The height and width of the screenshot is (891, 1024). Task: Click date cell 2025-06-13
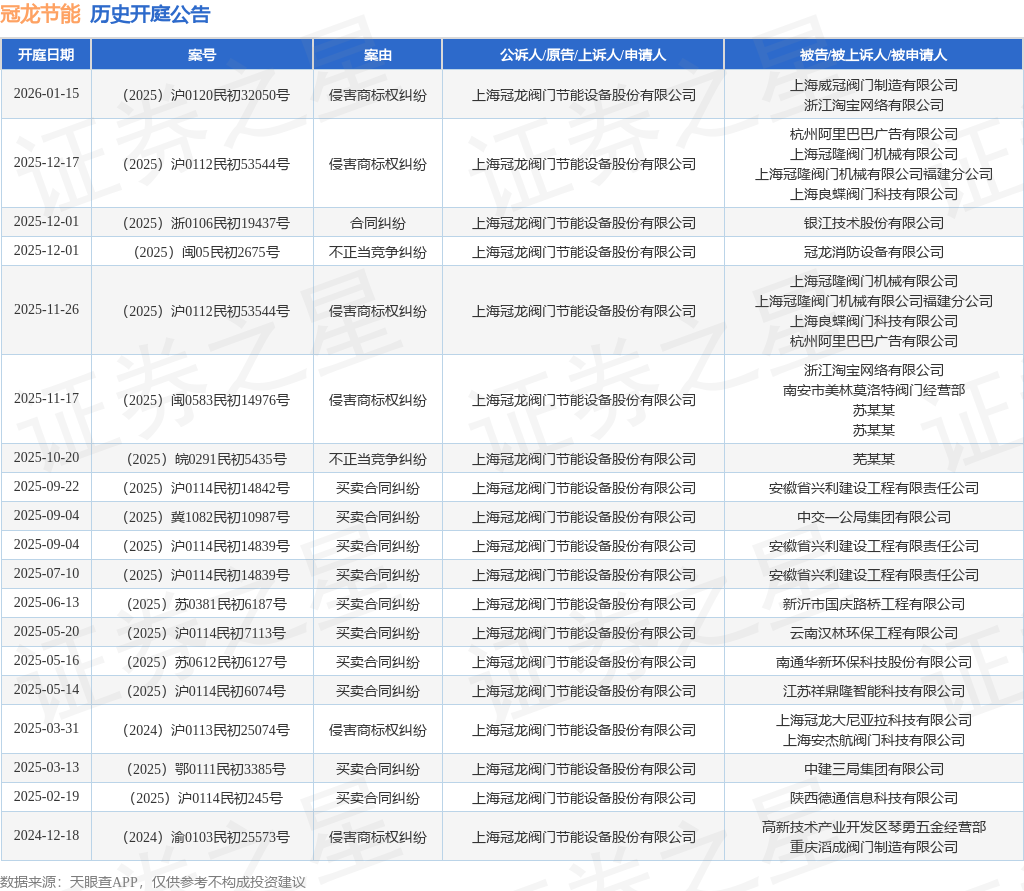pyautogui.click(x=46, y=602)
